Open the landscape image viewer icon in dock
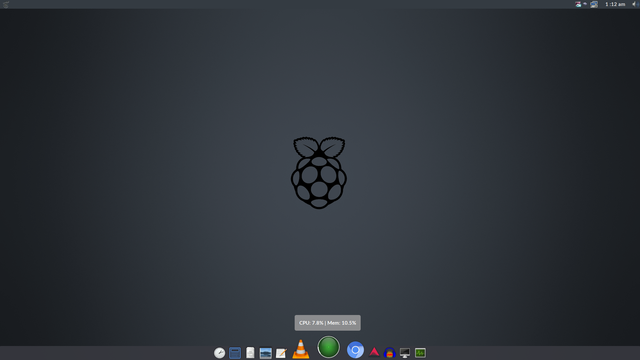Screen dimensions: 640x360 pyautogui.click(x=266, y=353)
